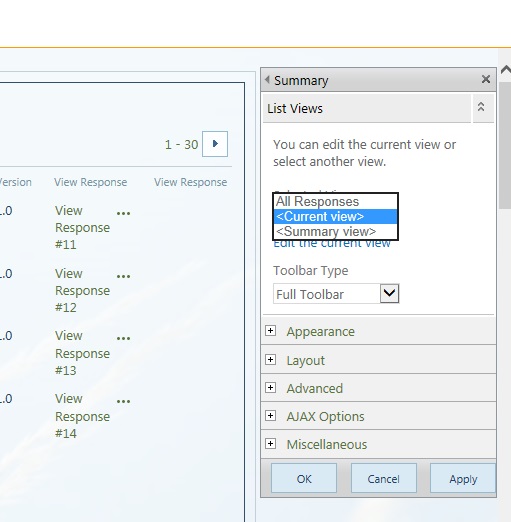Click the OK button

(x=304, y=478)
